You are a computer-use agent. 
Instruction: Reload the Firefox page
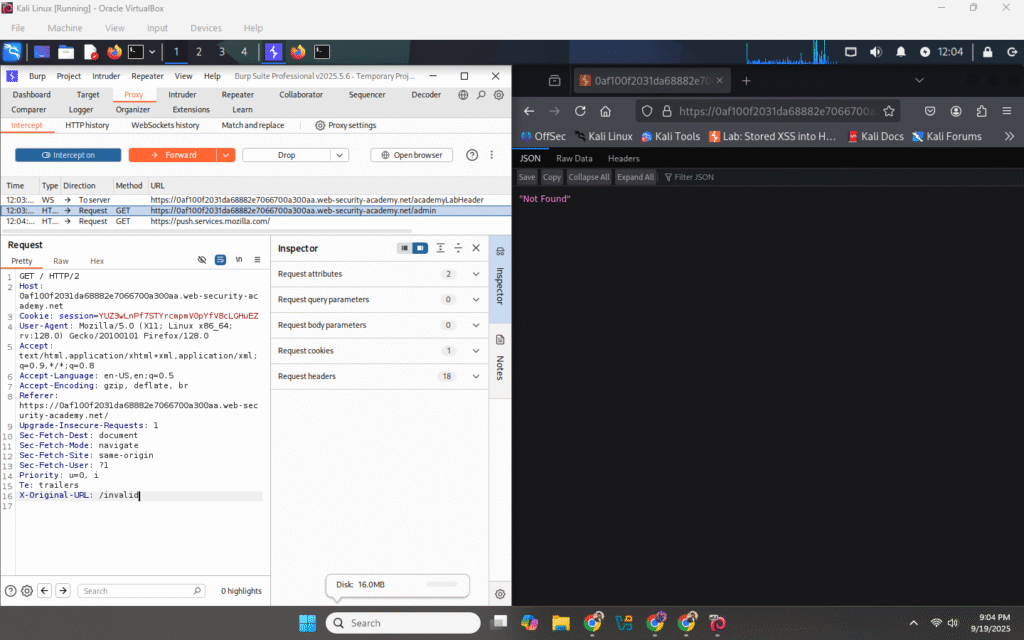[x=580, y=111]
